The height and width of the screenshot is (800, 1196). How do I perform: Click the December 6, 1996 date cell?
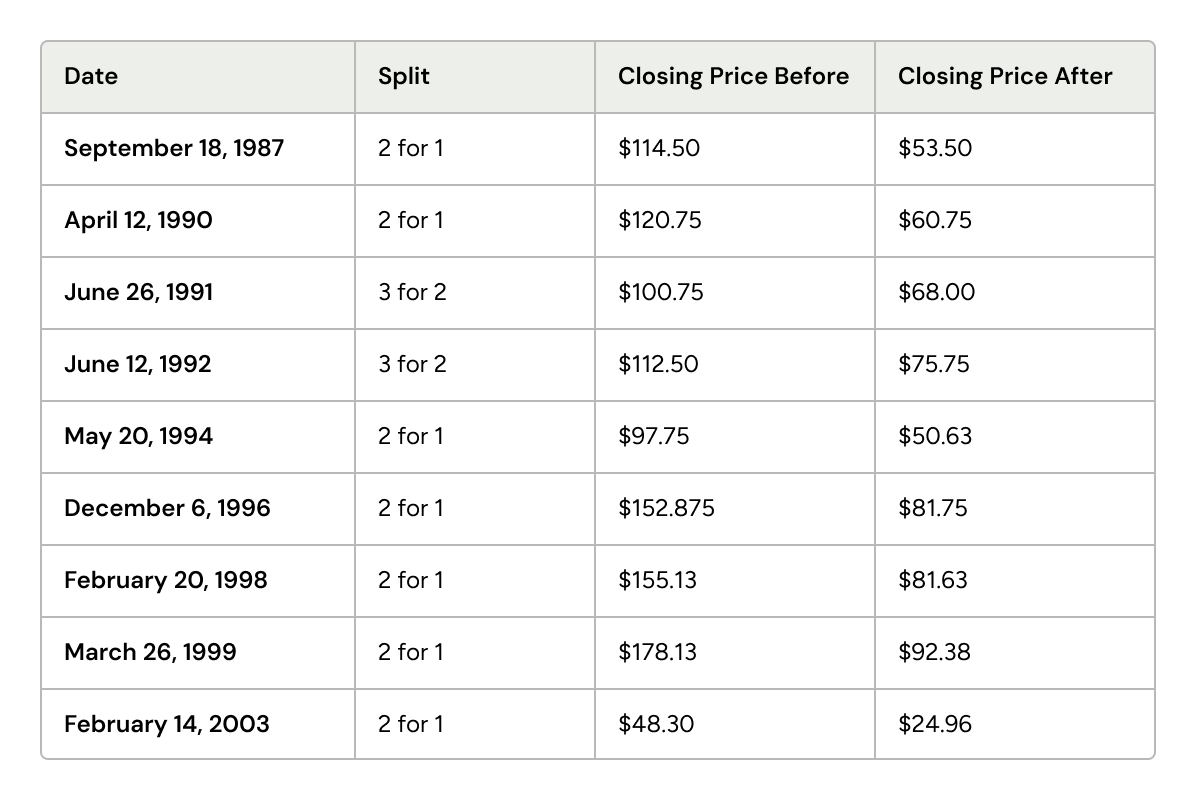167,508
